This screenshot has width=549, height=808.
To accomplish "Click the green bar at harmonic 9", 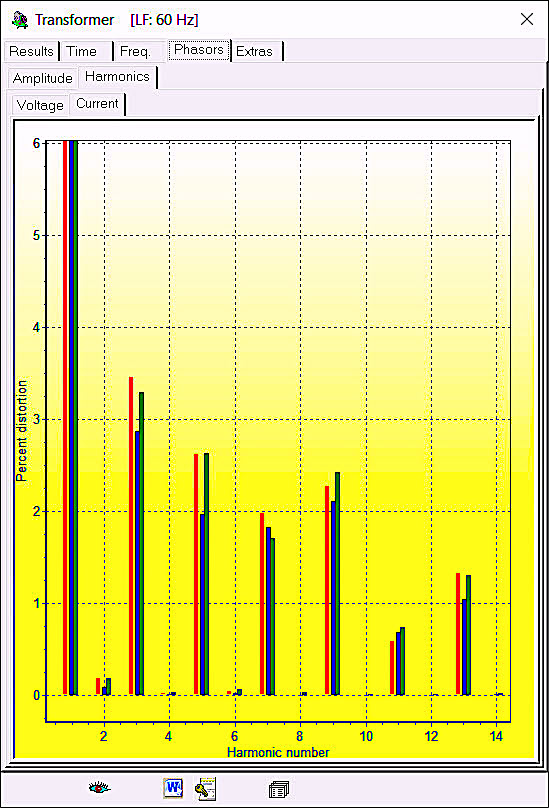I will point(337,583).
